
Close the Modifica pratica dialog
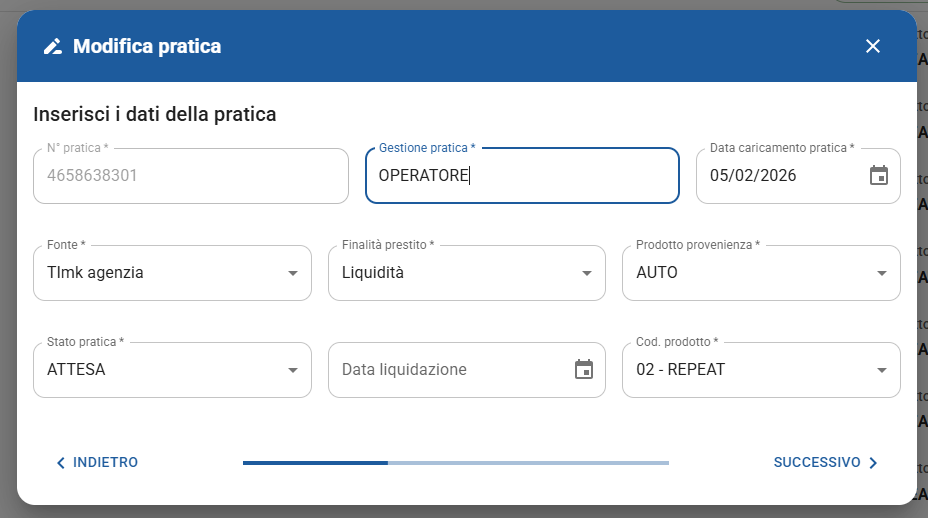(872, 46)
